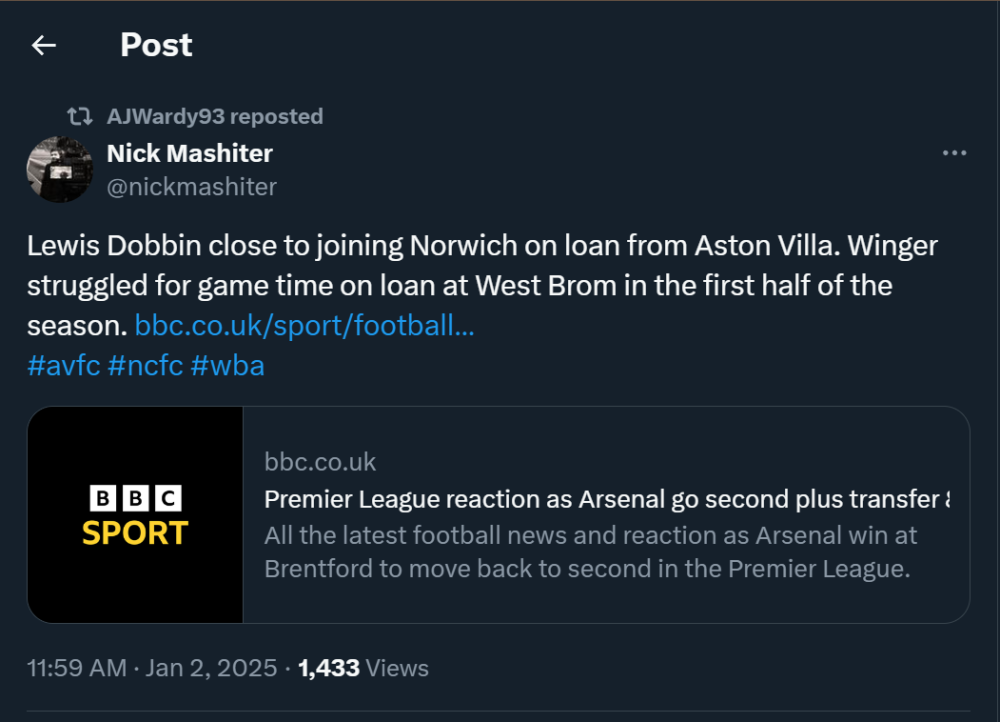
Task: Open the AJWardy93 reposted link
Action: (x=214, y=117)
